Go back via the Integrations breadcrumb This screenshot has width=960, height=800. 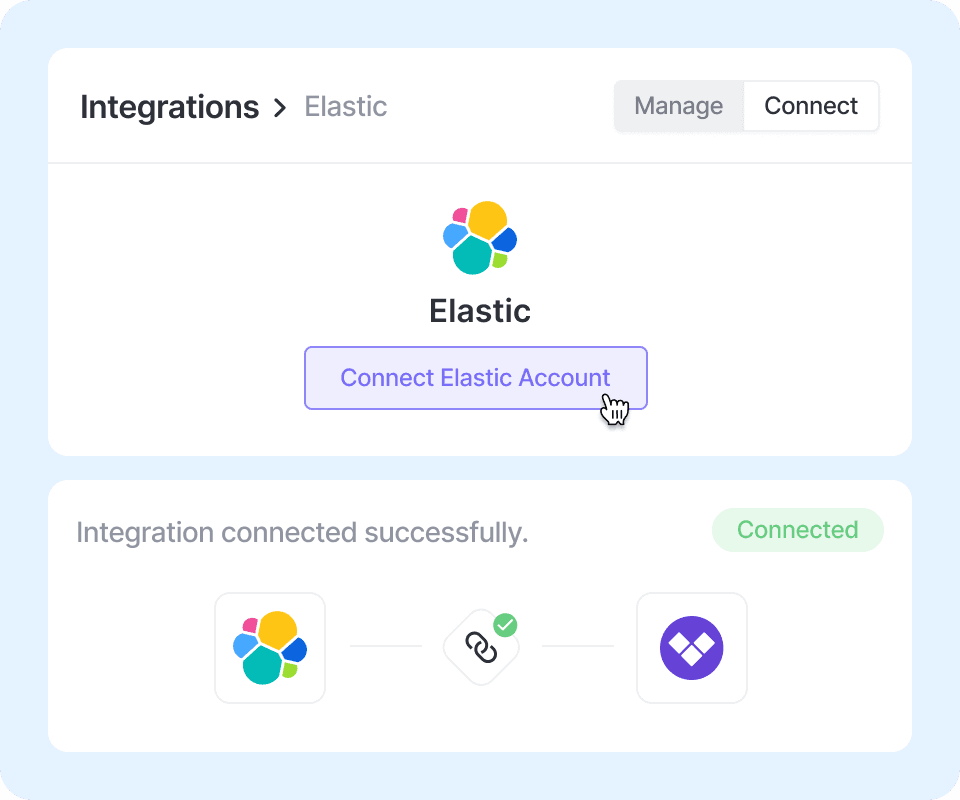coord(169,107)
